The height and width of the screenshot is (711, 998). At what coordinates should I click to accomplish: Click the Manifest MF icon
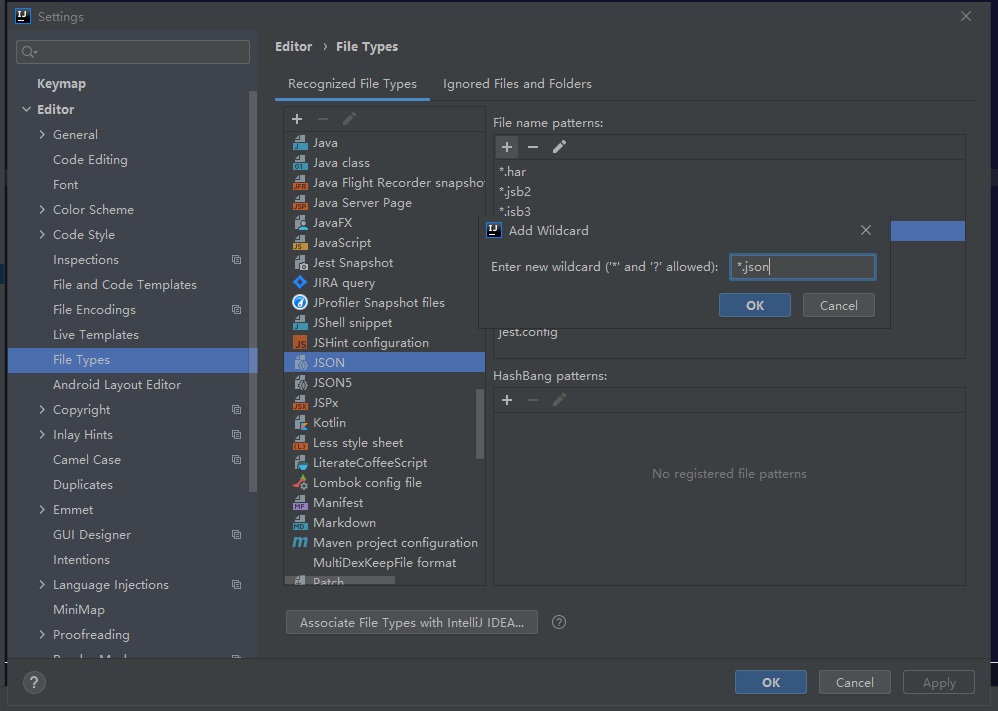coord(300,503)
